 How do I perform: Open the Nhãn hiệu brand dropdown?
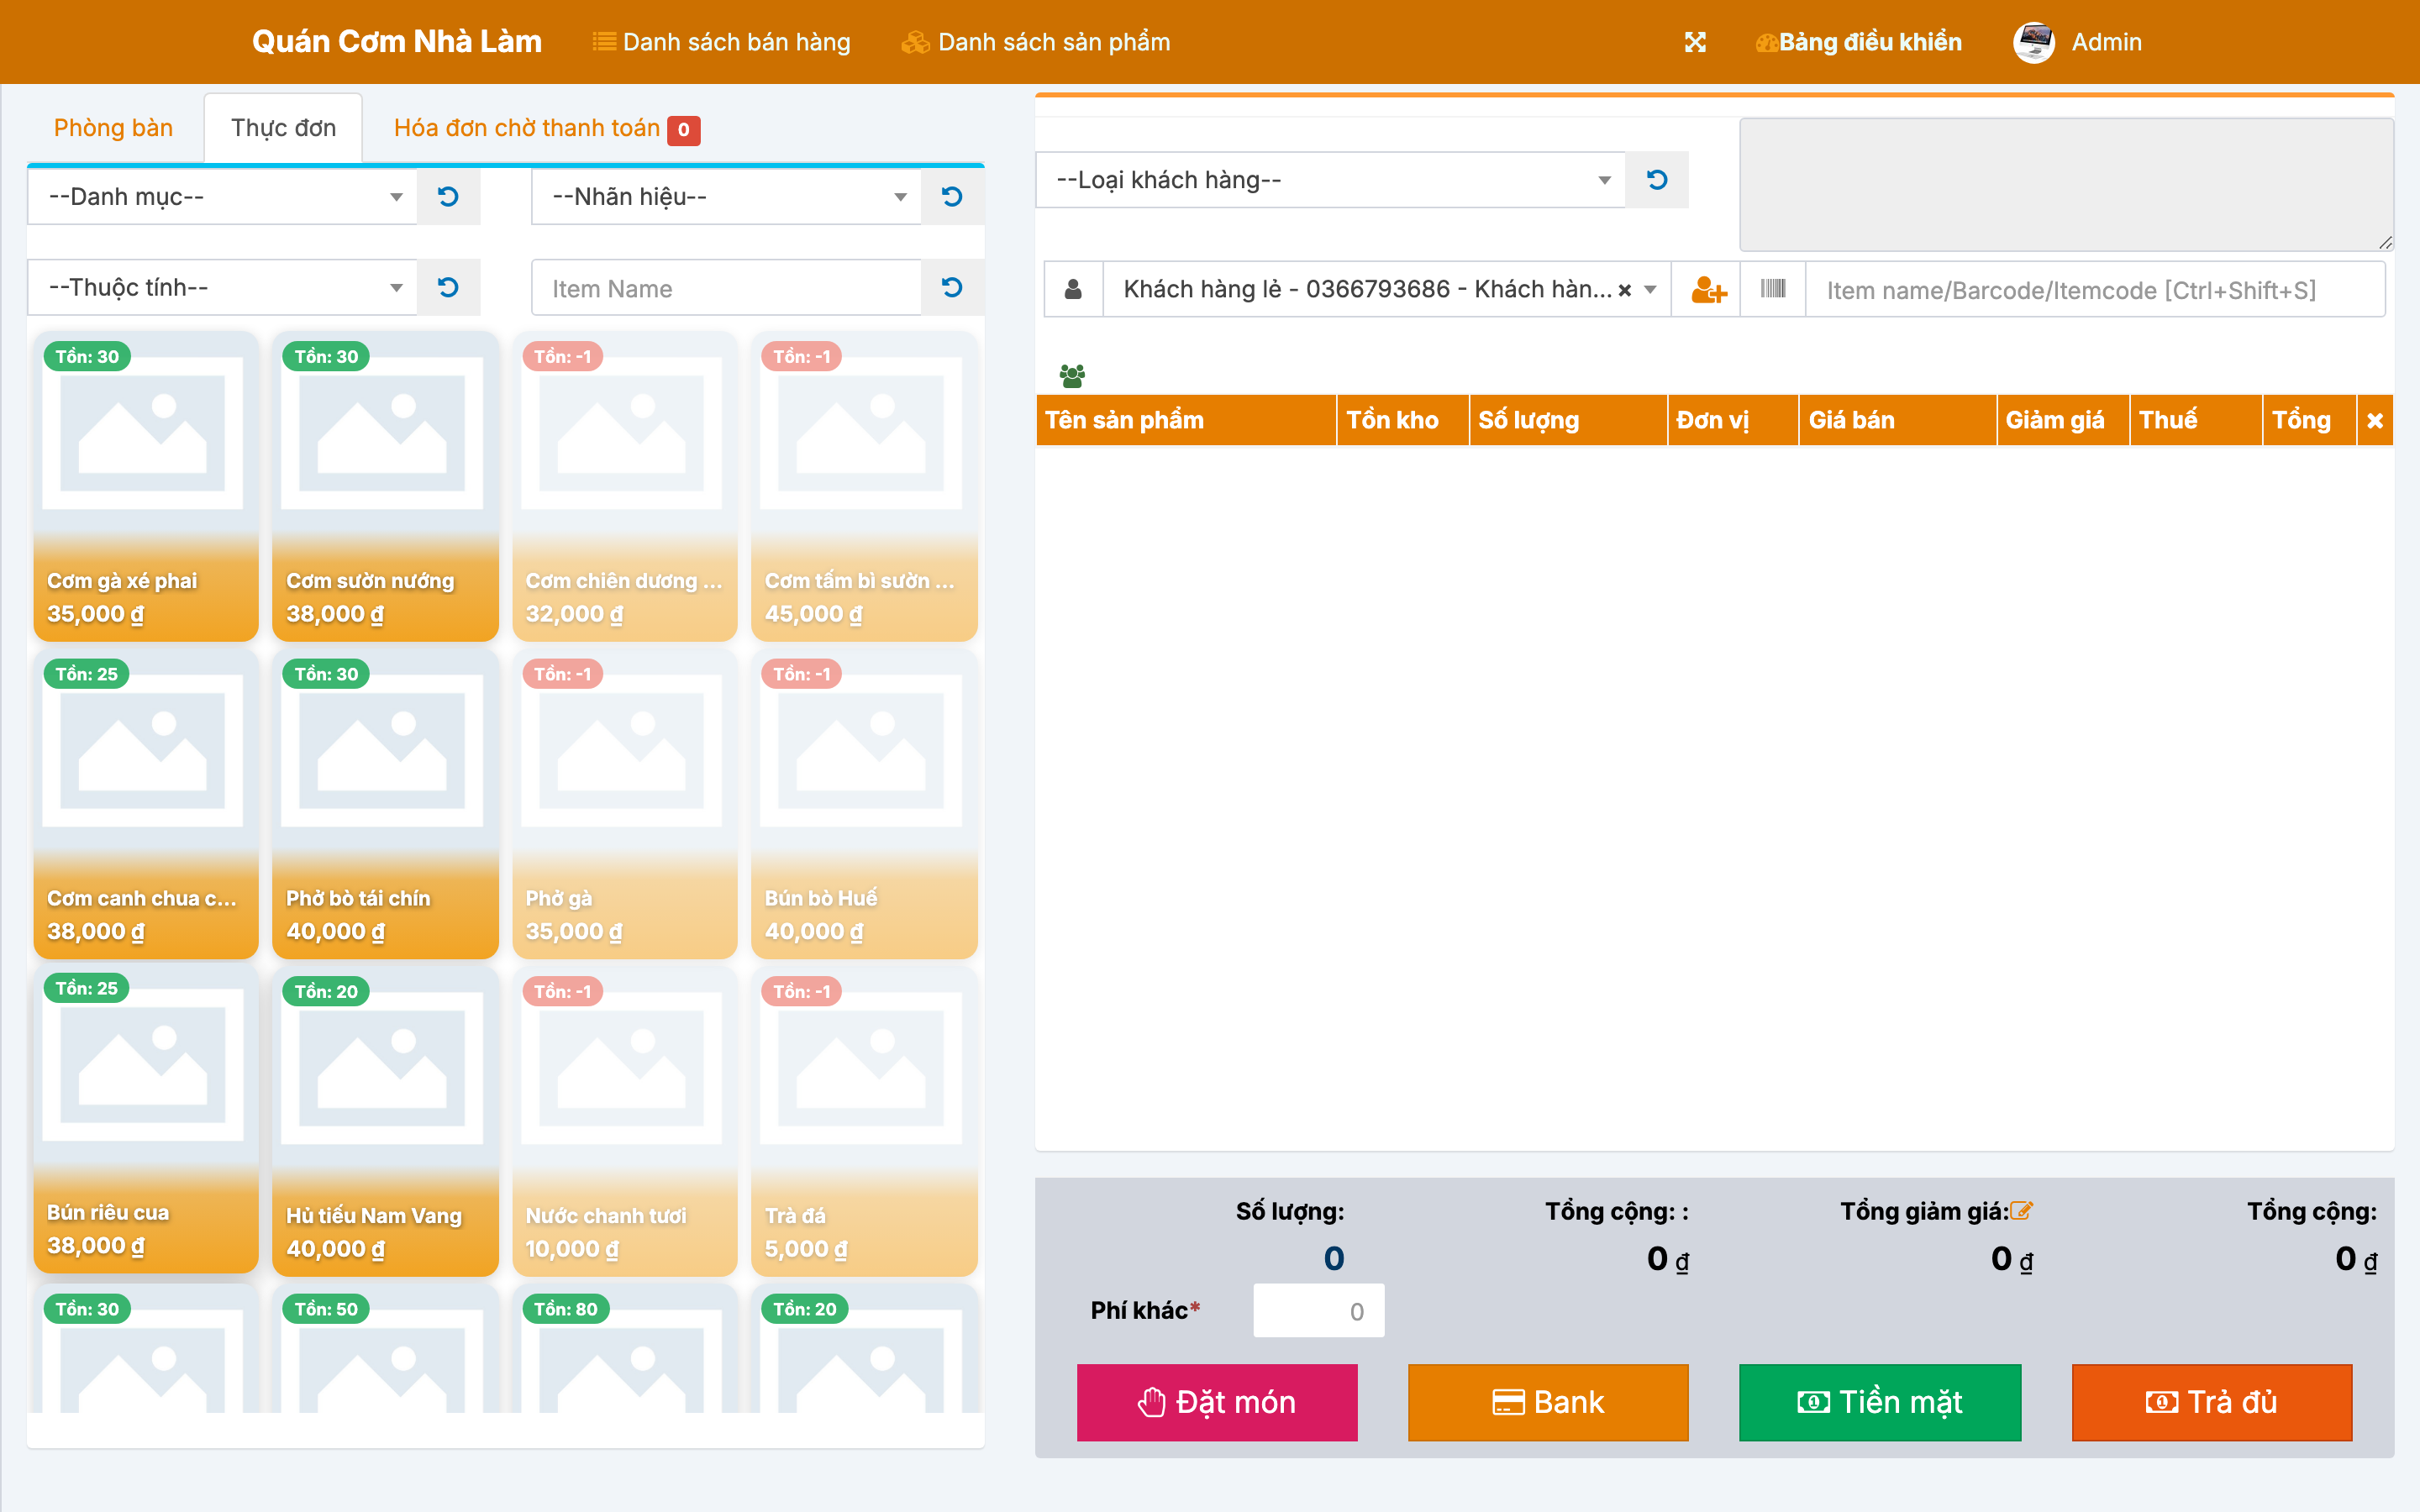pyautogui.click(x=726, y=196)
